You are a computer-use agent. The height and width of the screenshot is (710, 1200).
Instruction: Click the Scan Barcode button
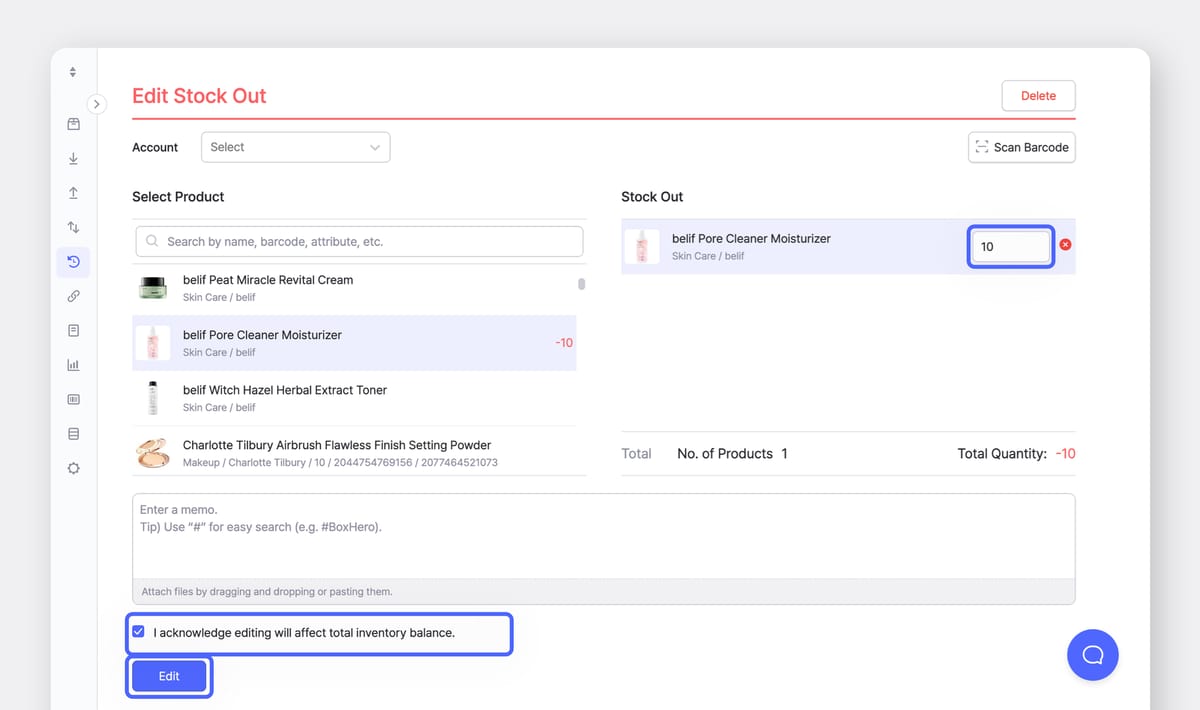[1021, 147]
